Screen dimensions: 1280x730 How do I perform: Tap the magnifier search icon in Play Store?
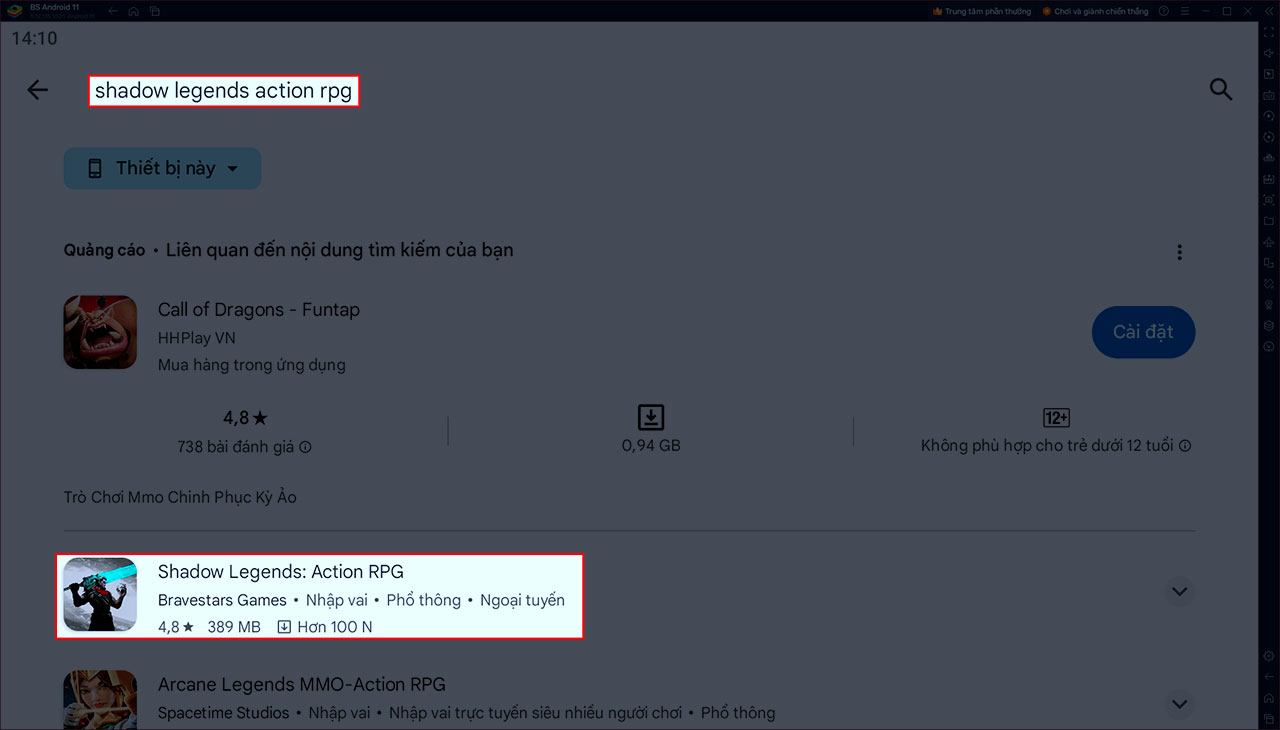[x=1220, y=89]
